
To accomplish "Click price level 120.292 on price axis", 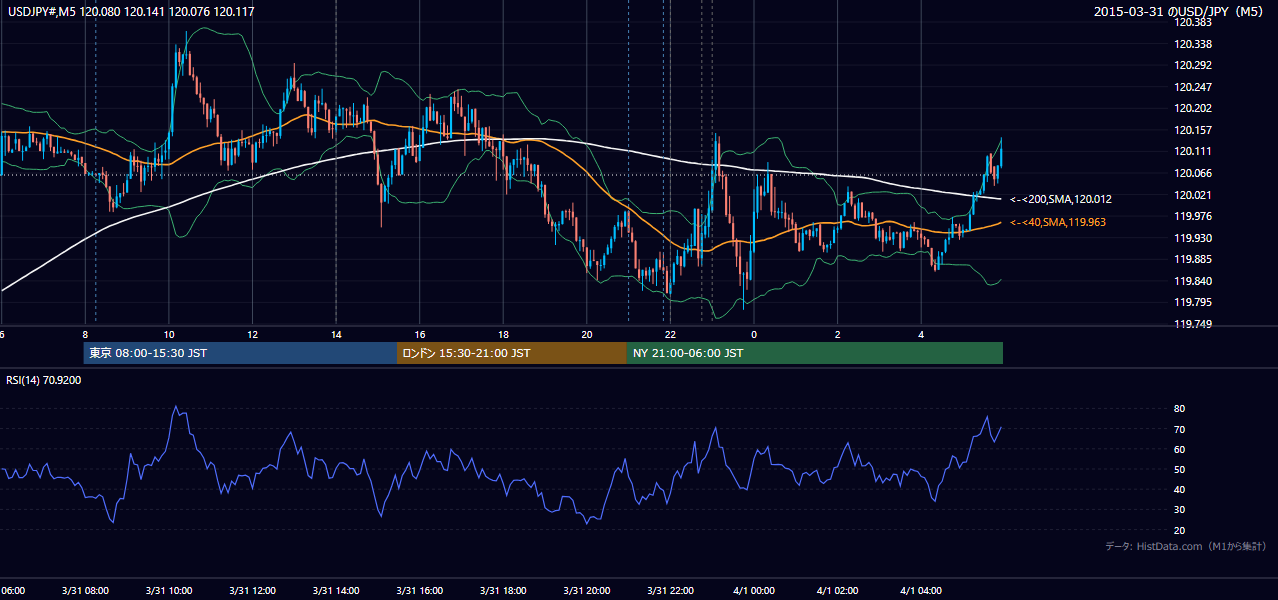I will [1192, 66].
